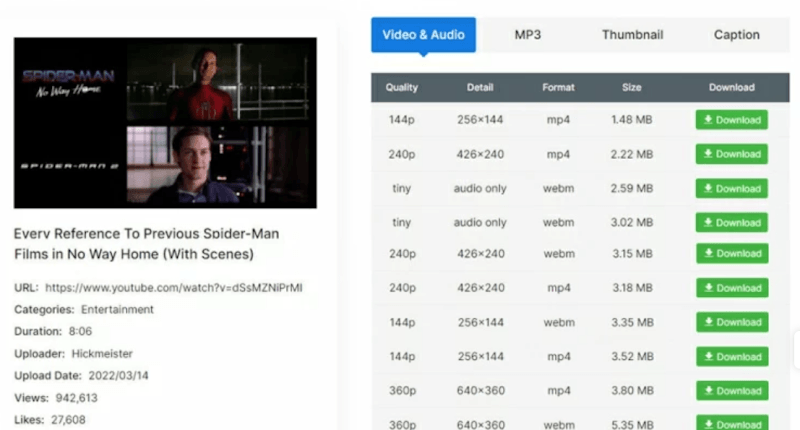Download the 360p webm 5.35 MB file
Screen dimensions: 800x430
click(732, 423)
